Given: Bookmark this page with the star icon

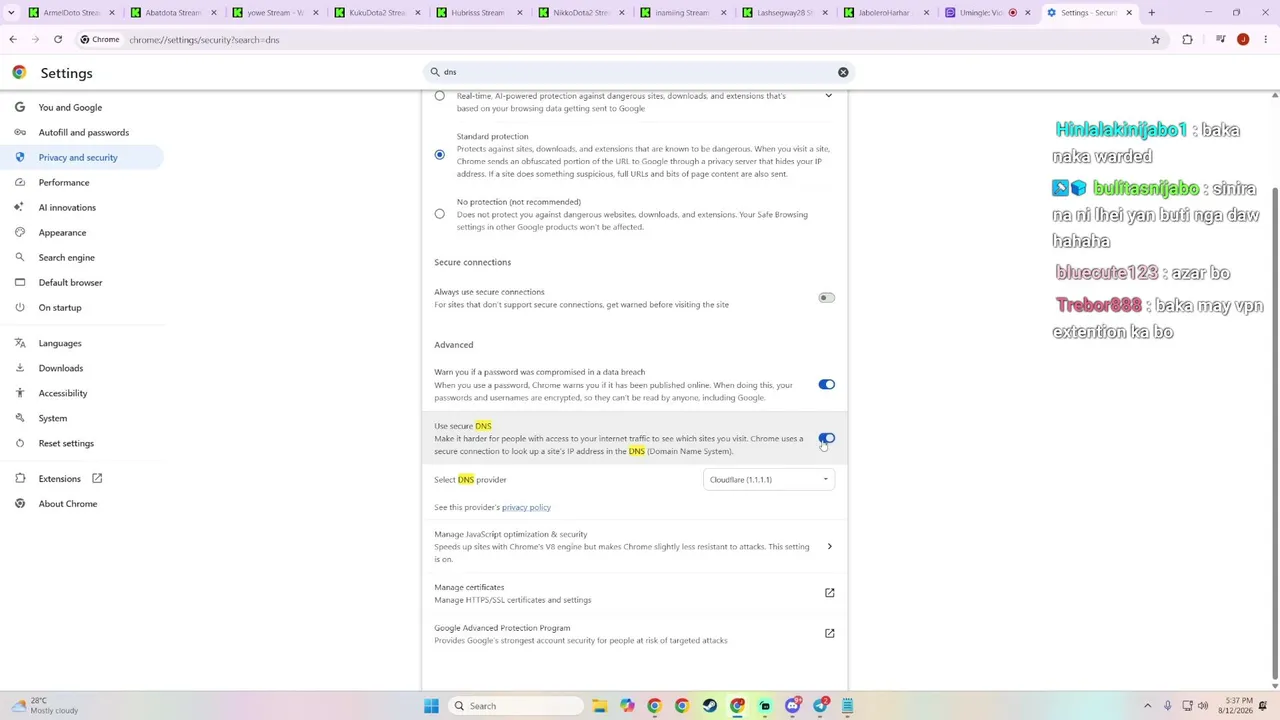Looking at the screenshot, I should pos(1155,40).
